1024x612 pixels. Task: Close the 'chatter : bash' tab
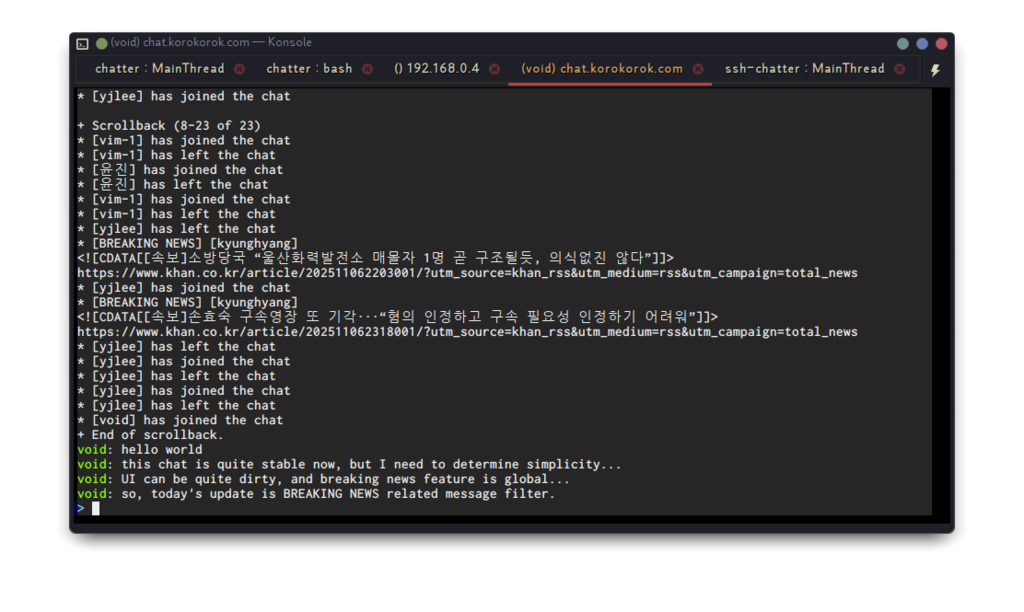pyautogui.click(x=367, y=69)
